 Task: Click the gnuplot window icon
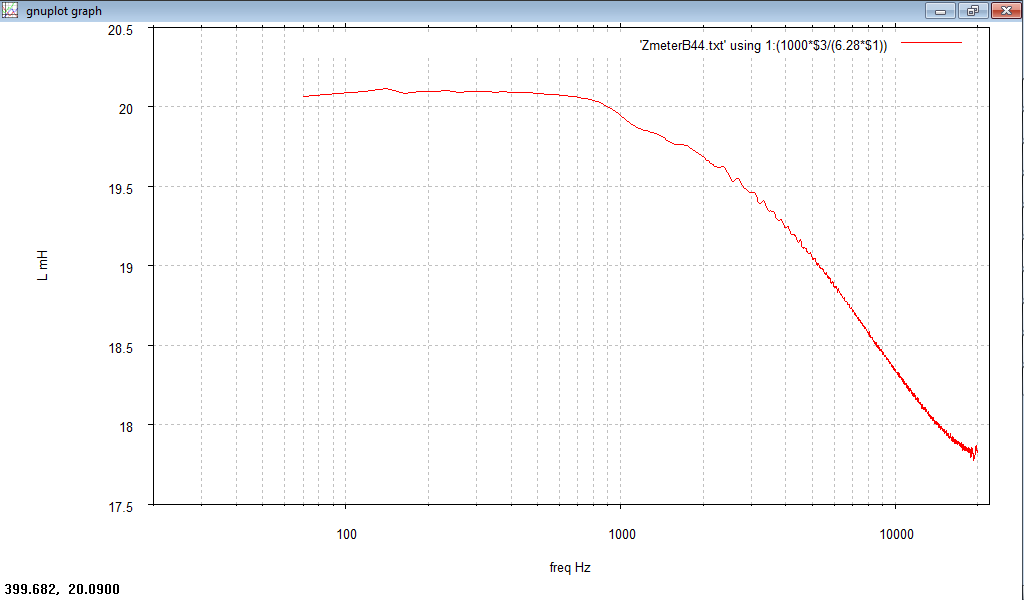click(10, 10)
